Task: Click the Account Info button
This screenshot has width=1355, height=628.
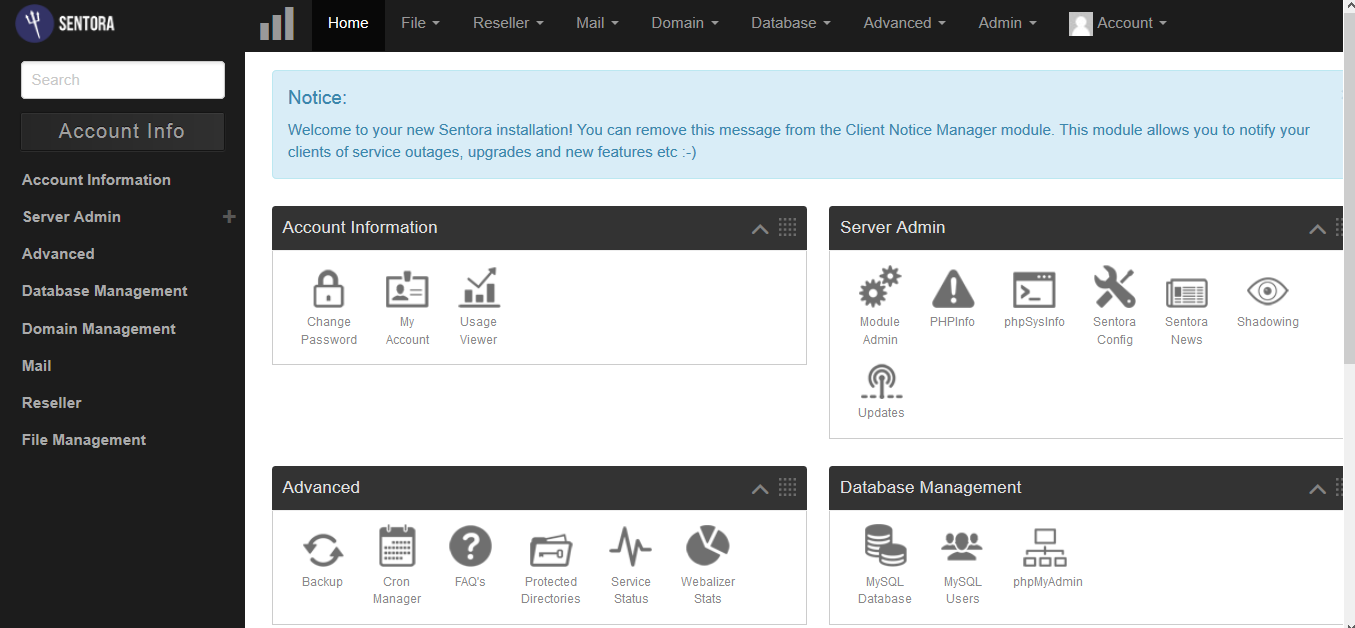Action: pyautogui.click(x=122, y=131)
